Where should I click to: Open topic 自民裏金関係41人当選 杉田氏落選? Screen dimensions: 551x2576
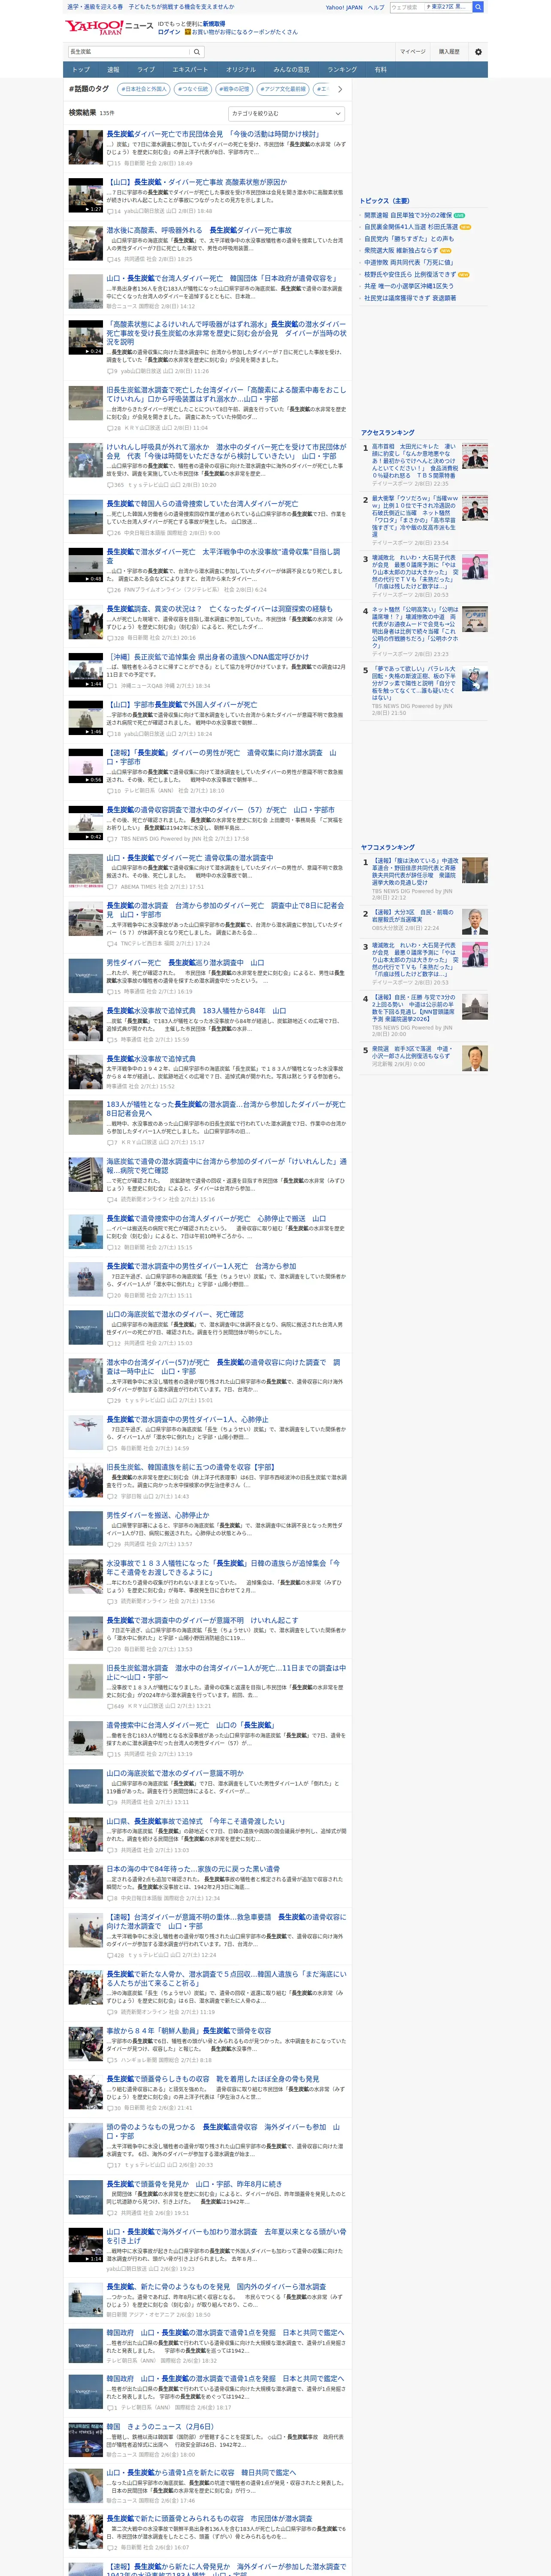[x=411, y=227]
